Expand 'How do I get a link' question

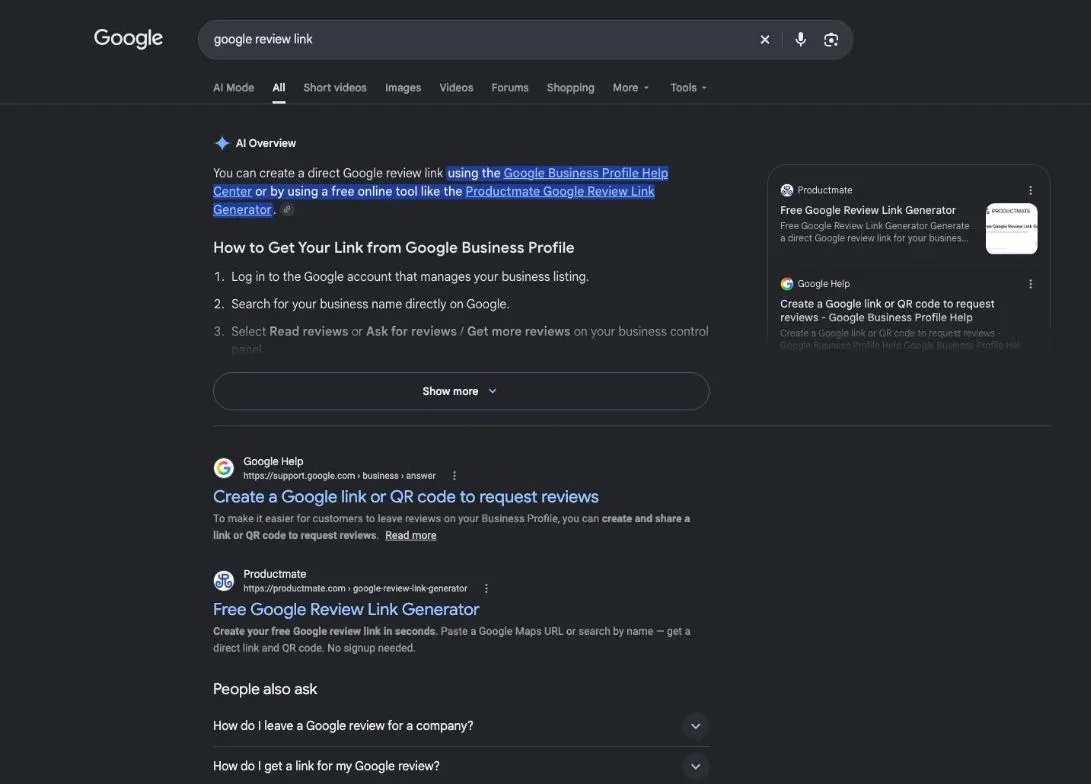461,766
